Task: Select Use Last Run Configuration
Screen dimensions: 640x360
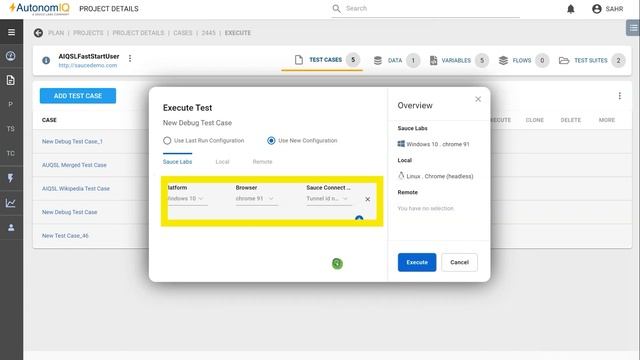Action: point(203,140)
